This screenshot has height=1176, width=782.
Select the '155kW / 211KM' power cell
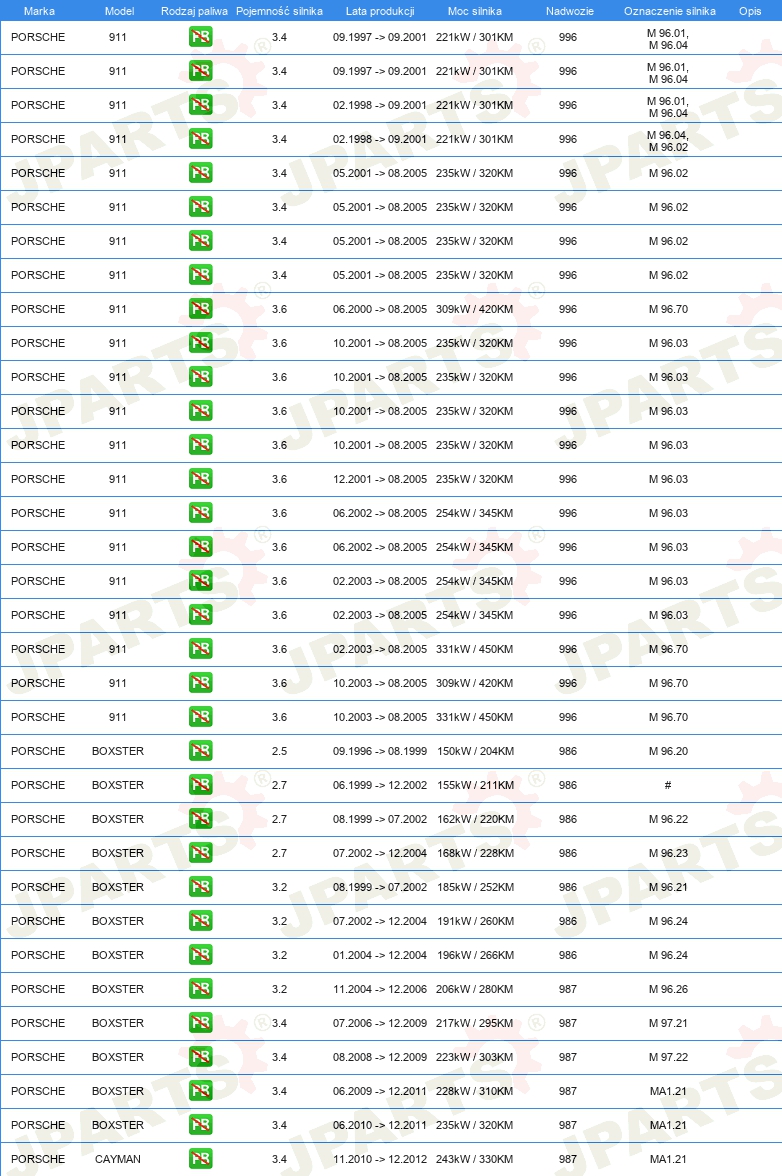(x=475, y=784)
